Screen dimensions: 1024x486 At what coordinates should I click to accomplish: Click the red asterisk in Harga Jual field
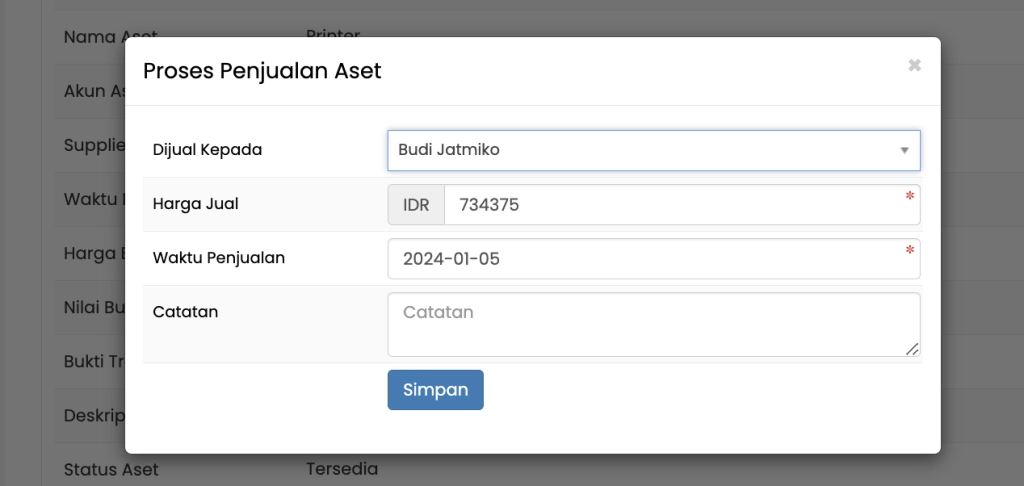coord(909,197)
